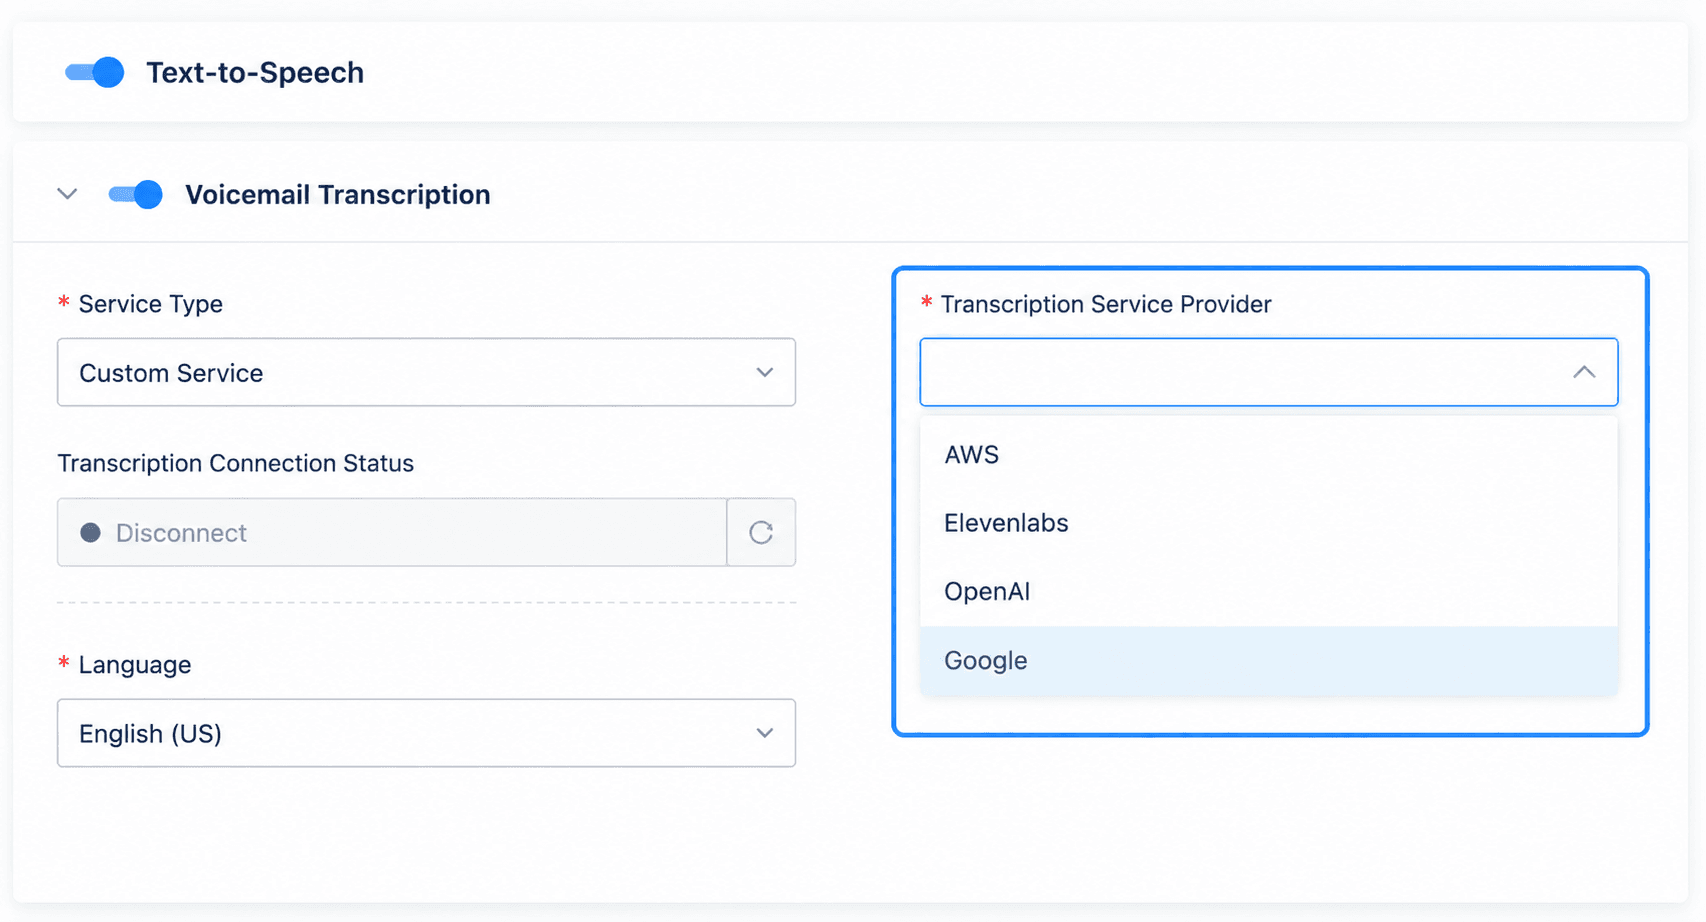The image size is (1706, 922).
Task: Select the Google provider option
Action: [1268, 660]
